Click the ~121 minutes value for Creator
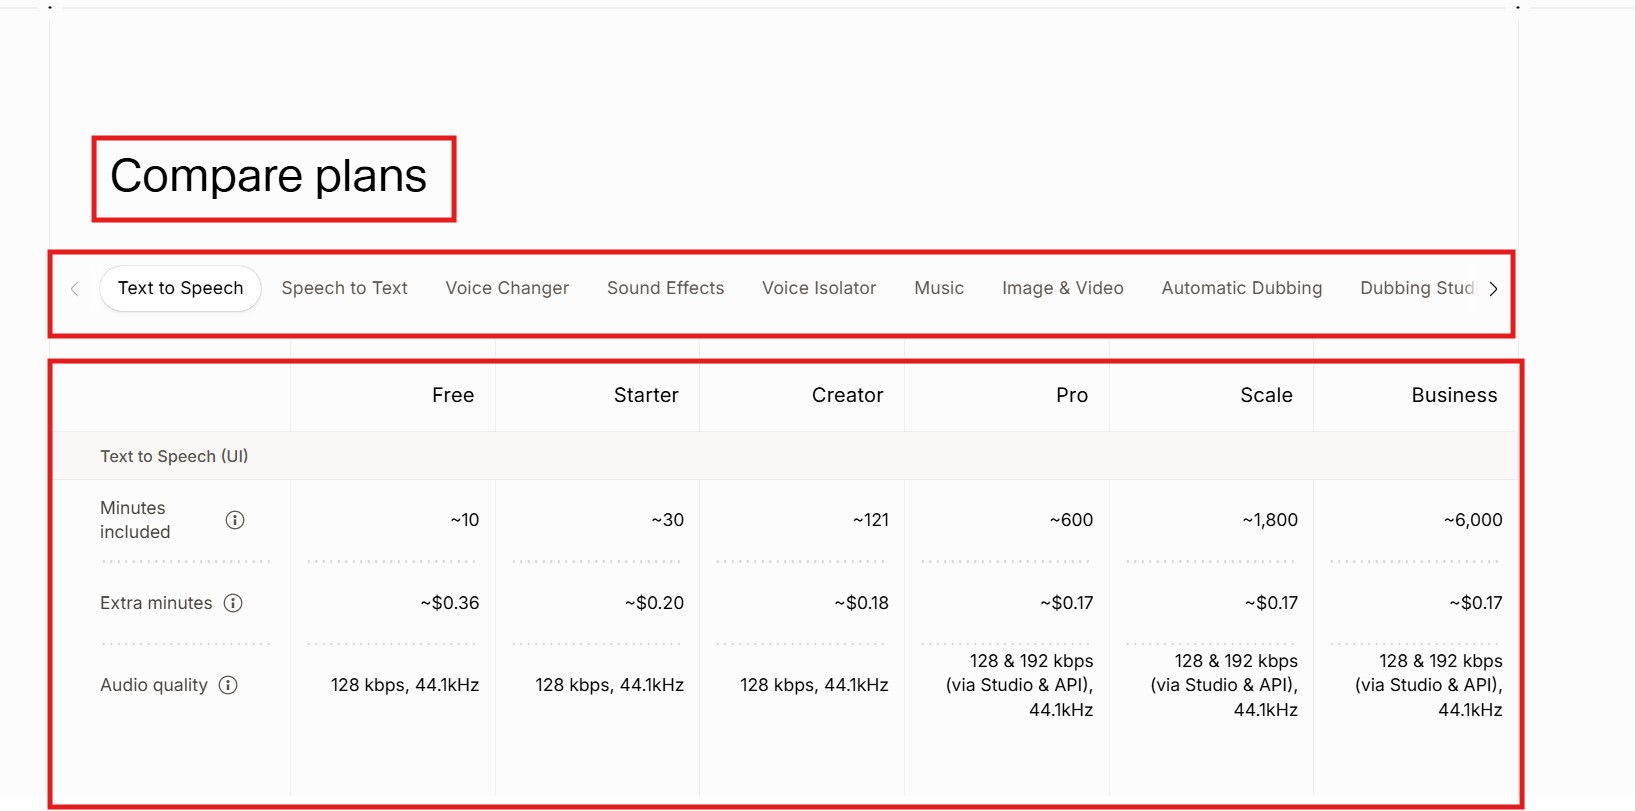 click(871, 520)
